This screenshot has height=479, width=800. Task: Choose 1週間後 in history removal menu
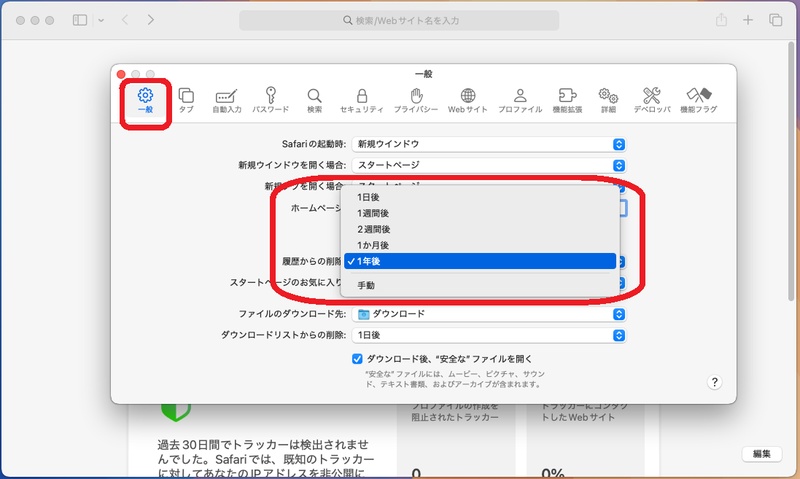tap(480, 213)
